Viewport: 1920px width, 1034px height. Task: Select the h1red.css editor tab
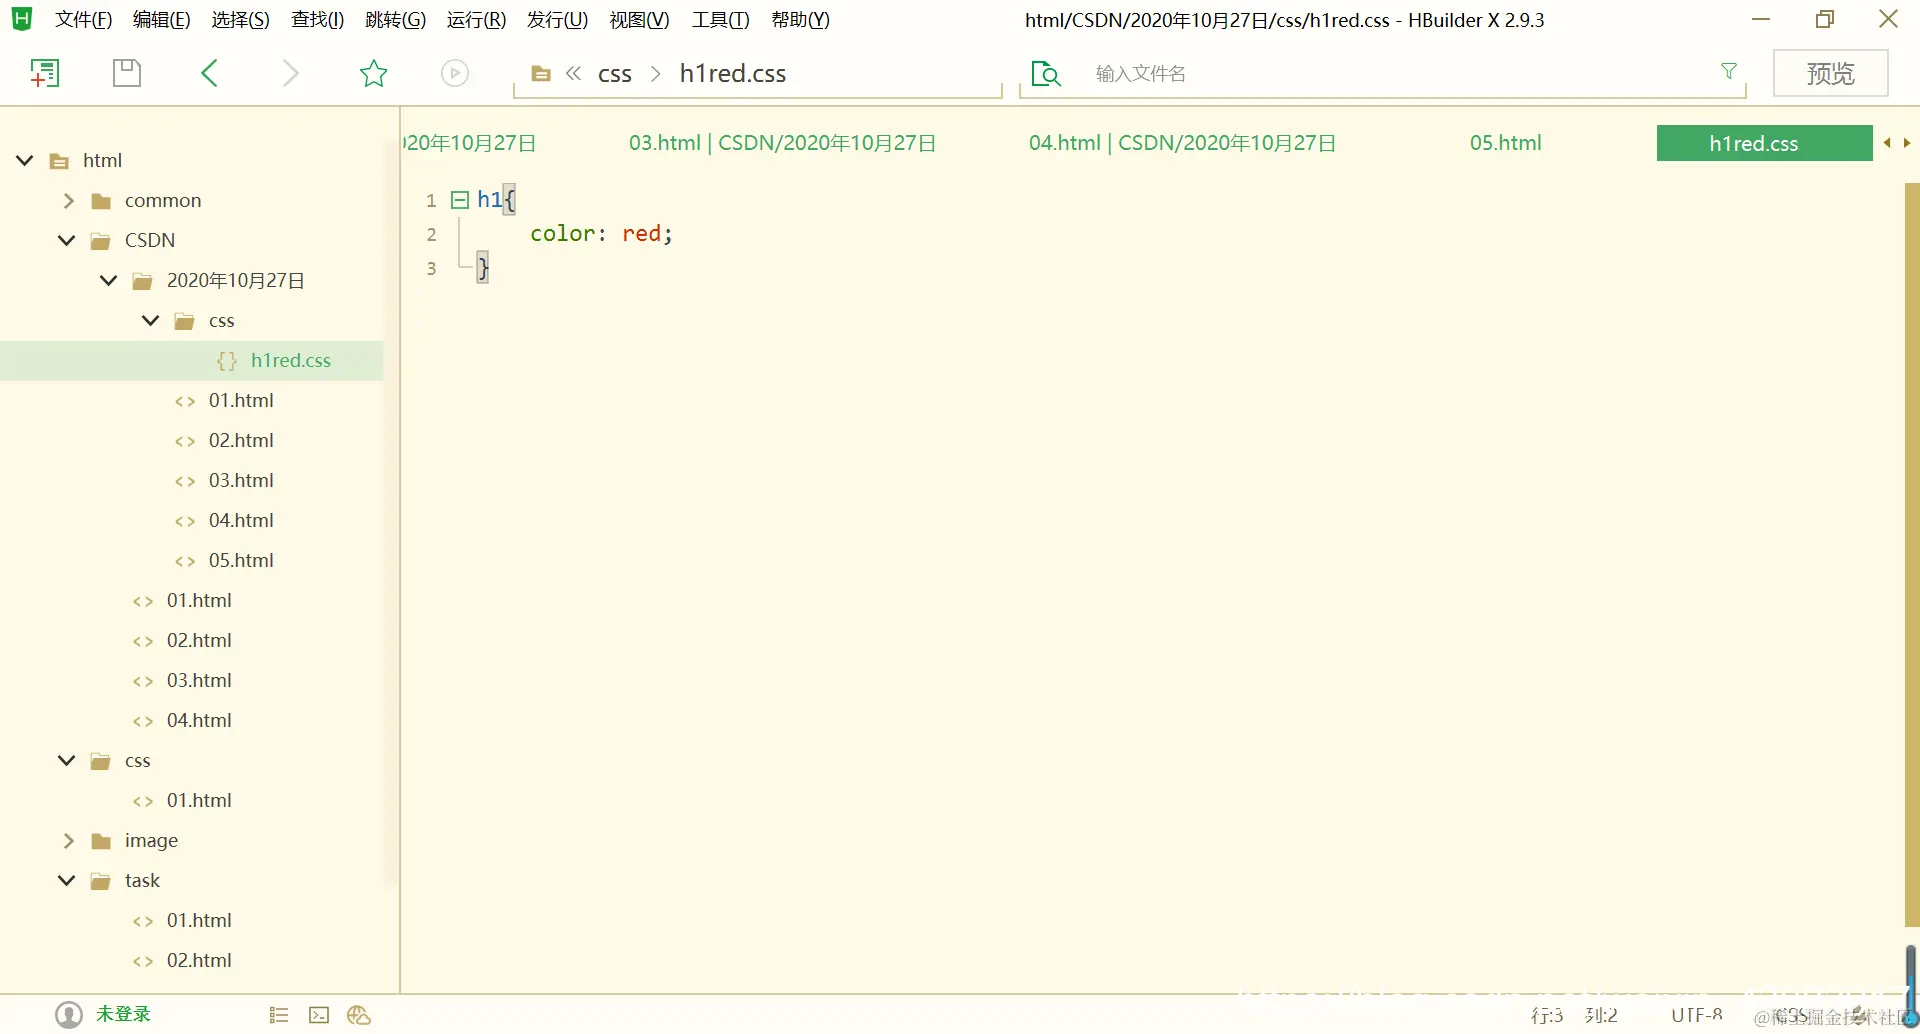point(1764,143)
